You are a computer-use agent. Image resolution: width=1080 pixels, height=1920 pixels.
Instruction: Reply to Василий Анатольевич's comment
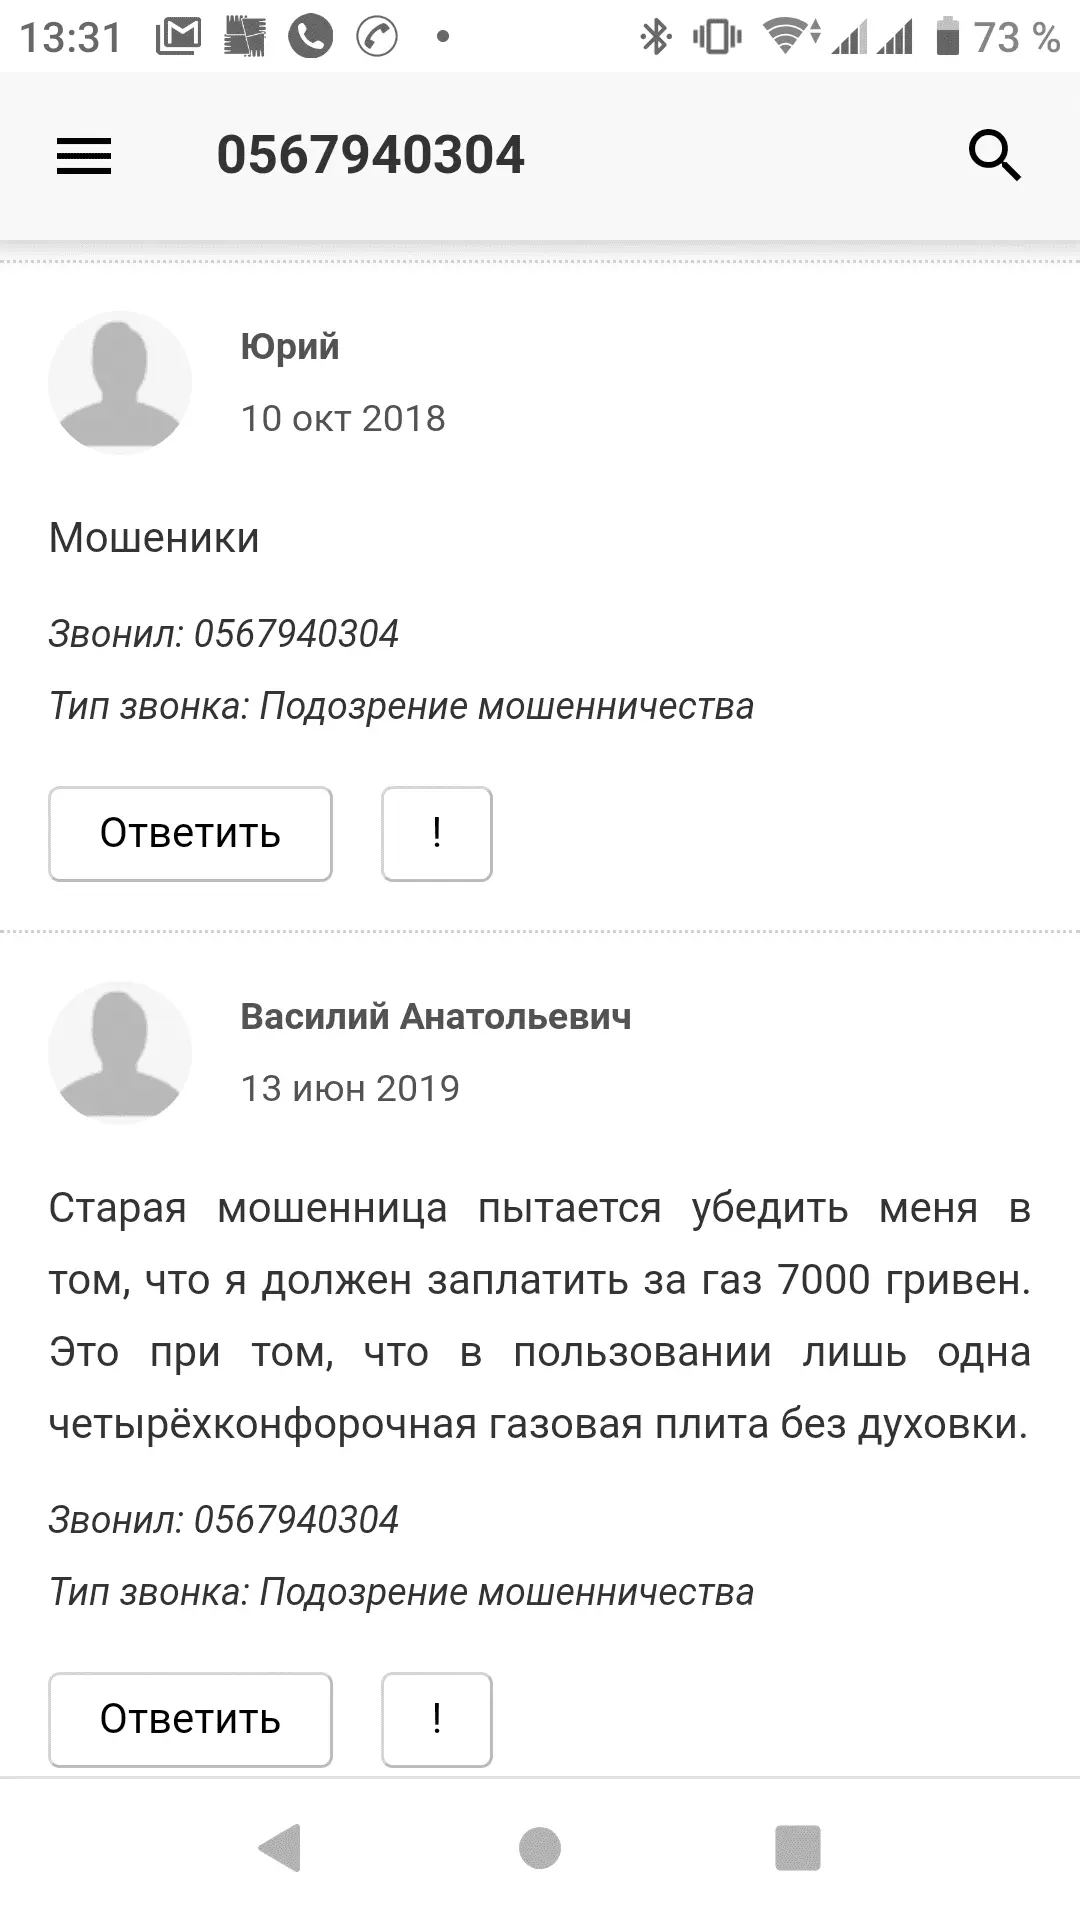coord(190,1719)
